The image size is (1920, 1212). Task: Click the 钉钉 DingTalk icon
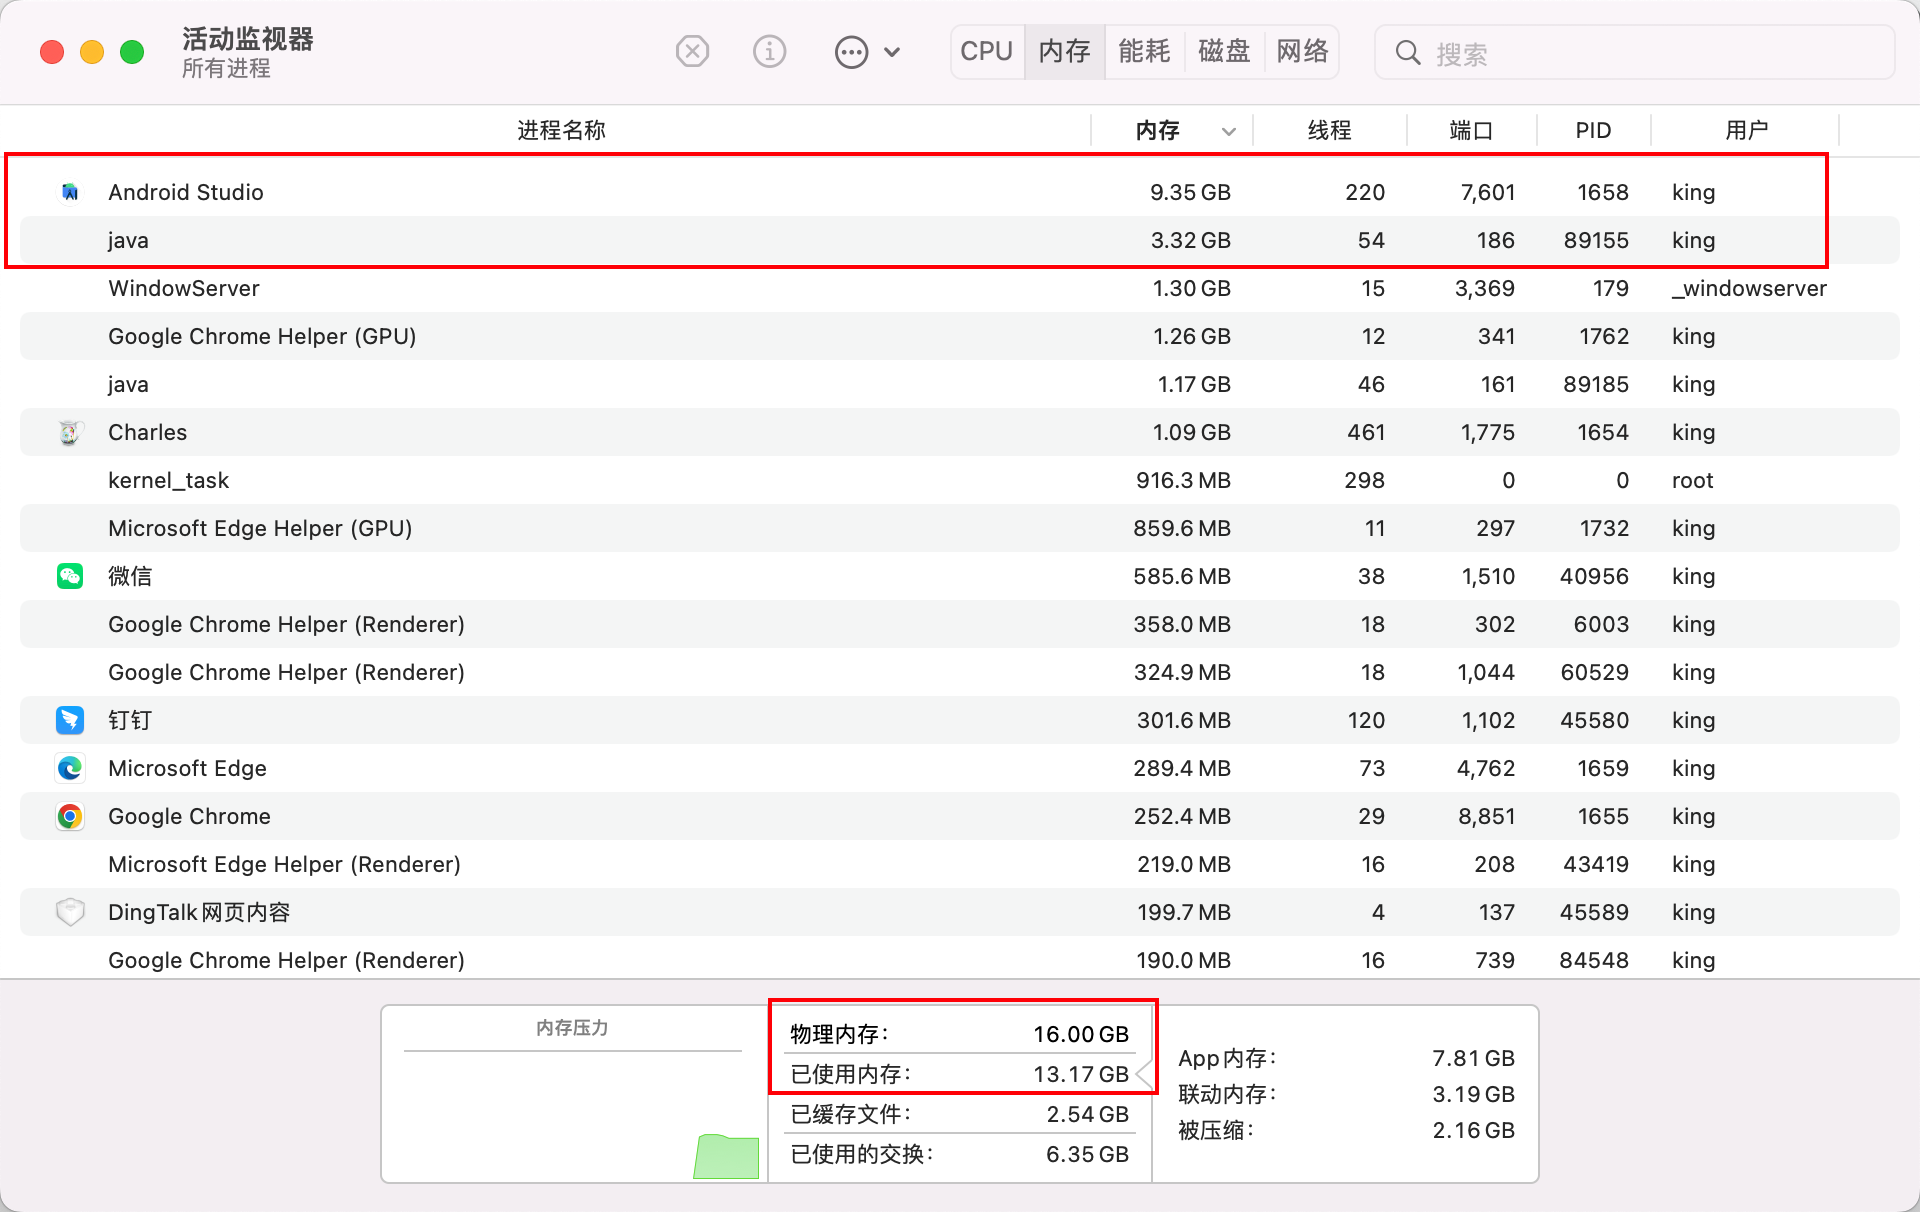(70, 720)
